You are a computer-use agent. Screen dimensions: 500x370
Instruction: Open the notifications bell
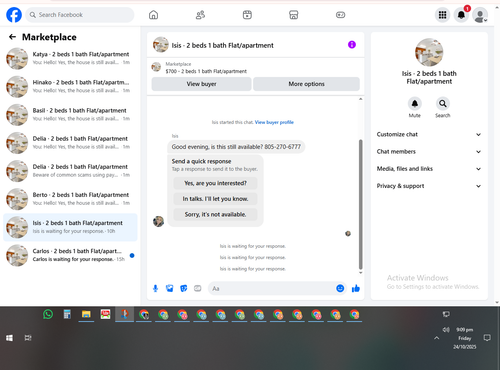point(461,15)
